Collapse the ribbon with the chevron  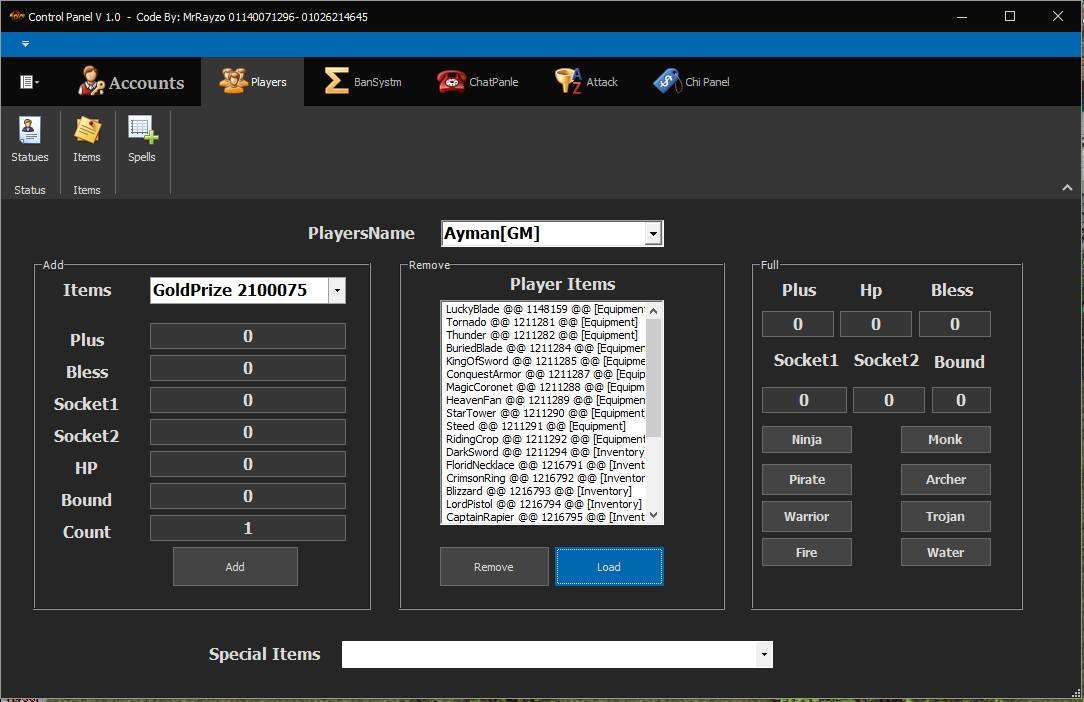[x=1067, y=187]
